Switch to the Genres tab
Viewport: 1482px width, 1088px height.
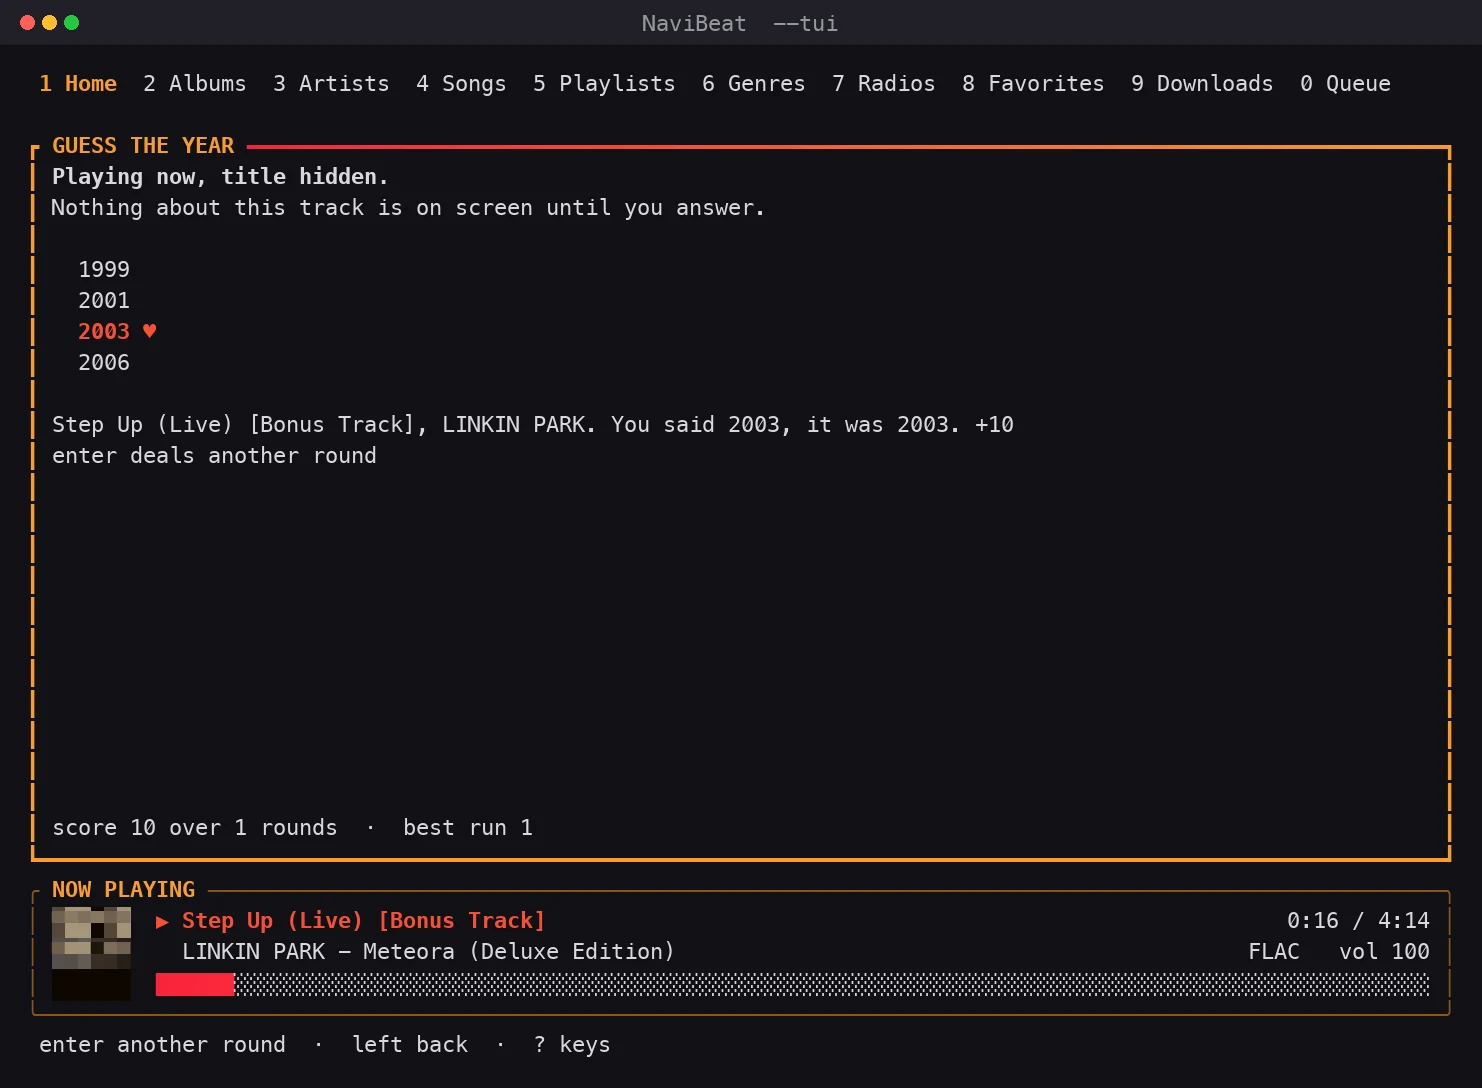pyautogui.click(x=753, y=84)
